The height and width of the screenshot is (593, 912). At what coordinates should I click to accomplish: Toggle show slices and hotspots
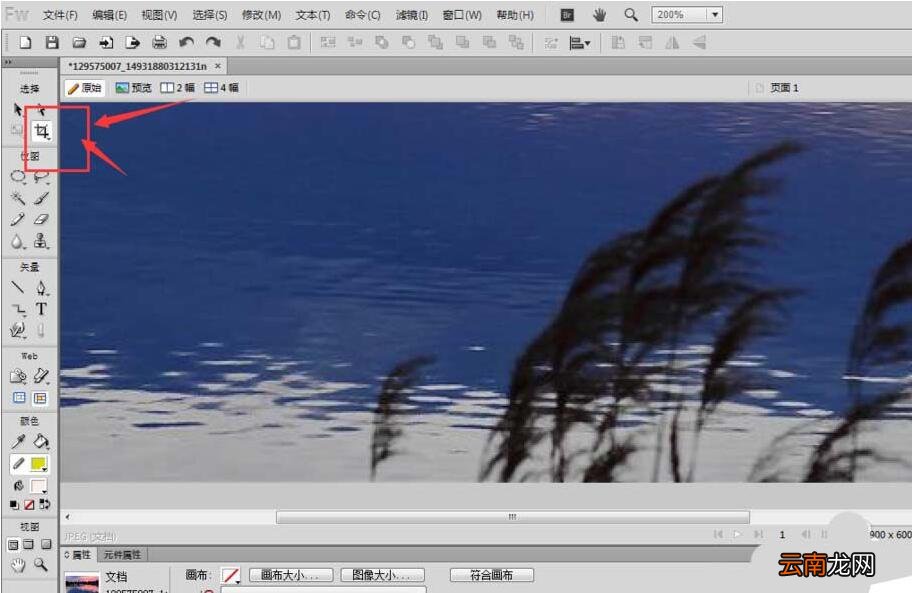pyautogui.click(x=41, y=398)
